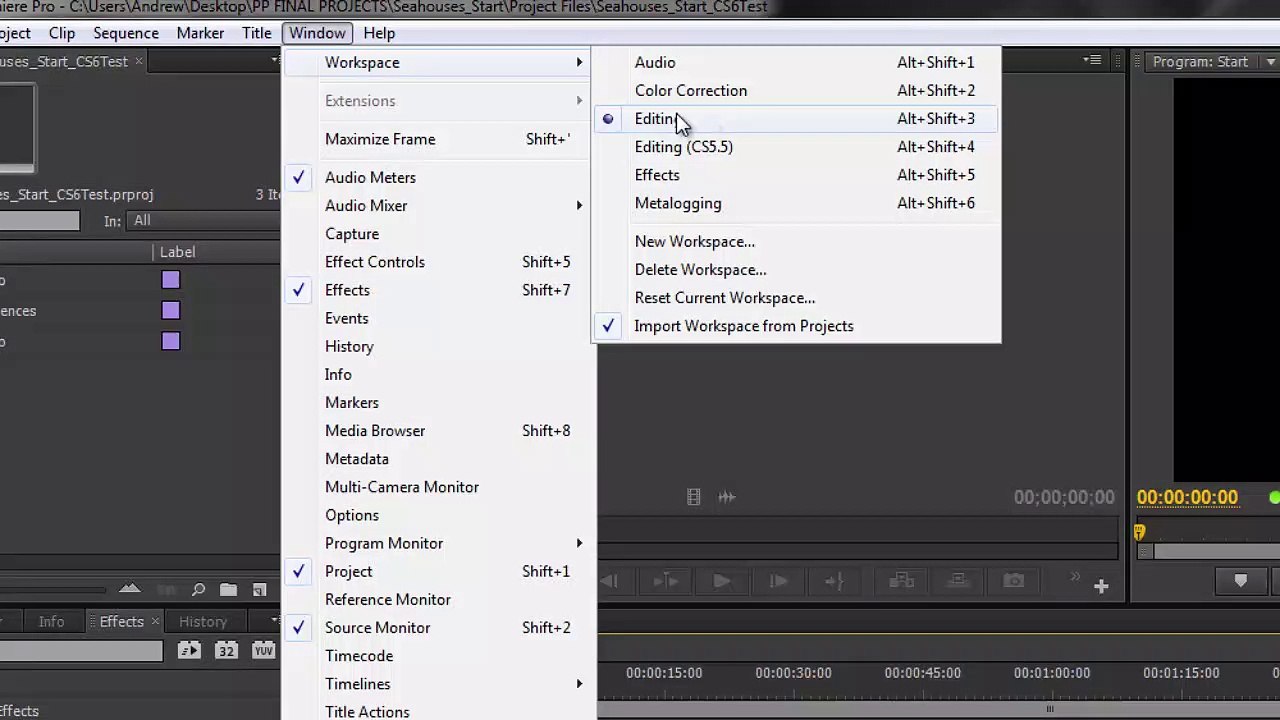This screenshot has height=720, width=1280.
Task: Click the Insert button in Source Monitor
Action: point(901,581)
